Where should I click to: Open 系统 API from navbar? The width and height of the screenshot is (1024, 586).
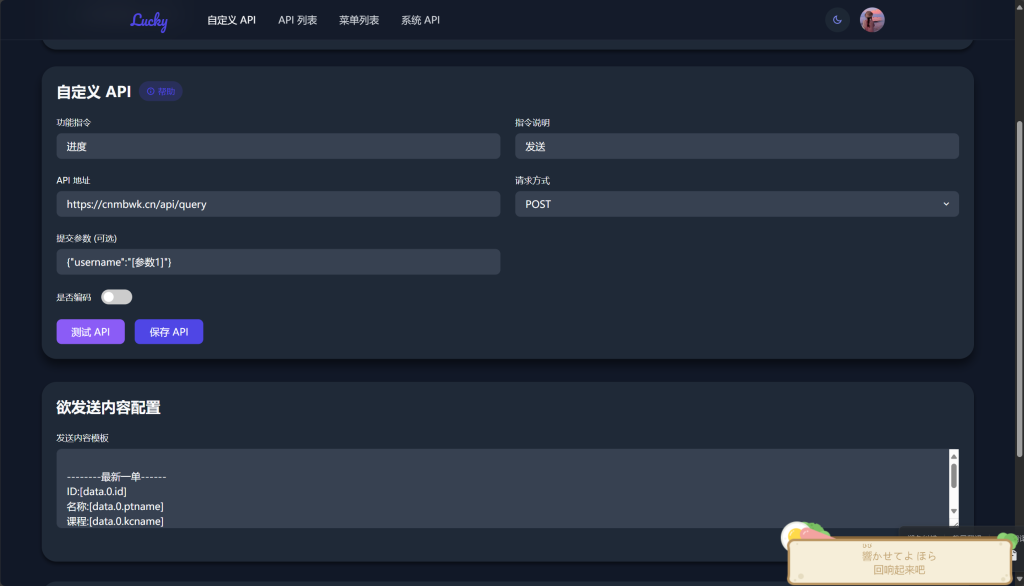420,20
